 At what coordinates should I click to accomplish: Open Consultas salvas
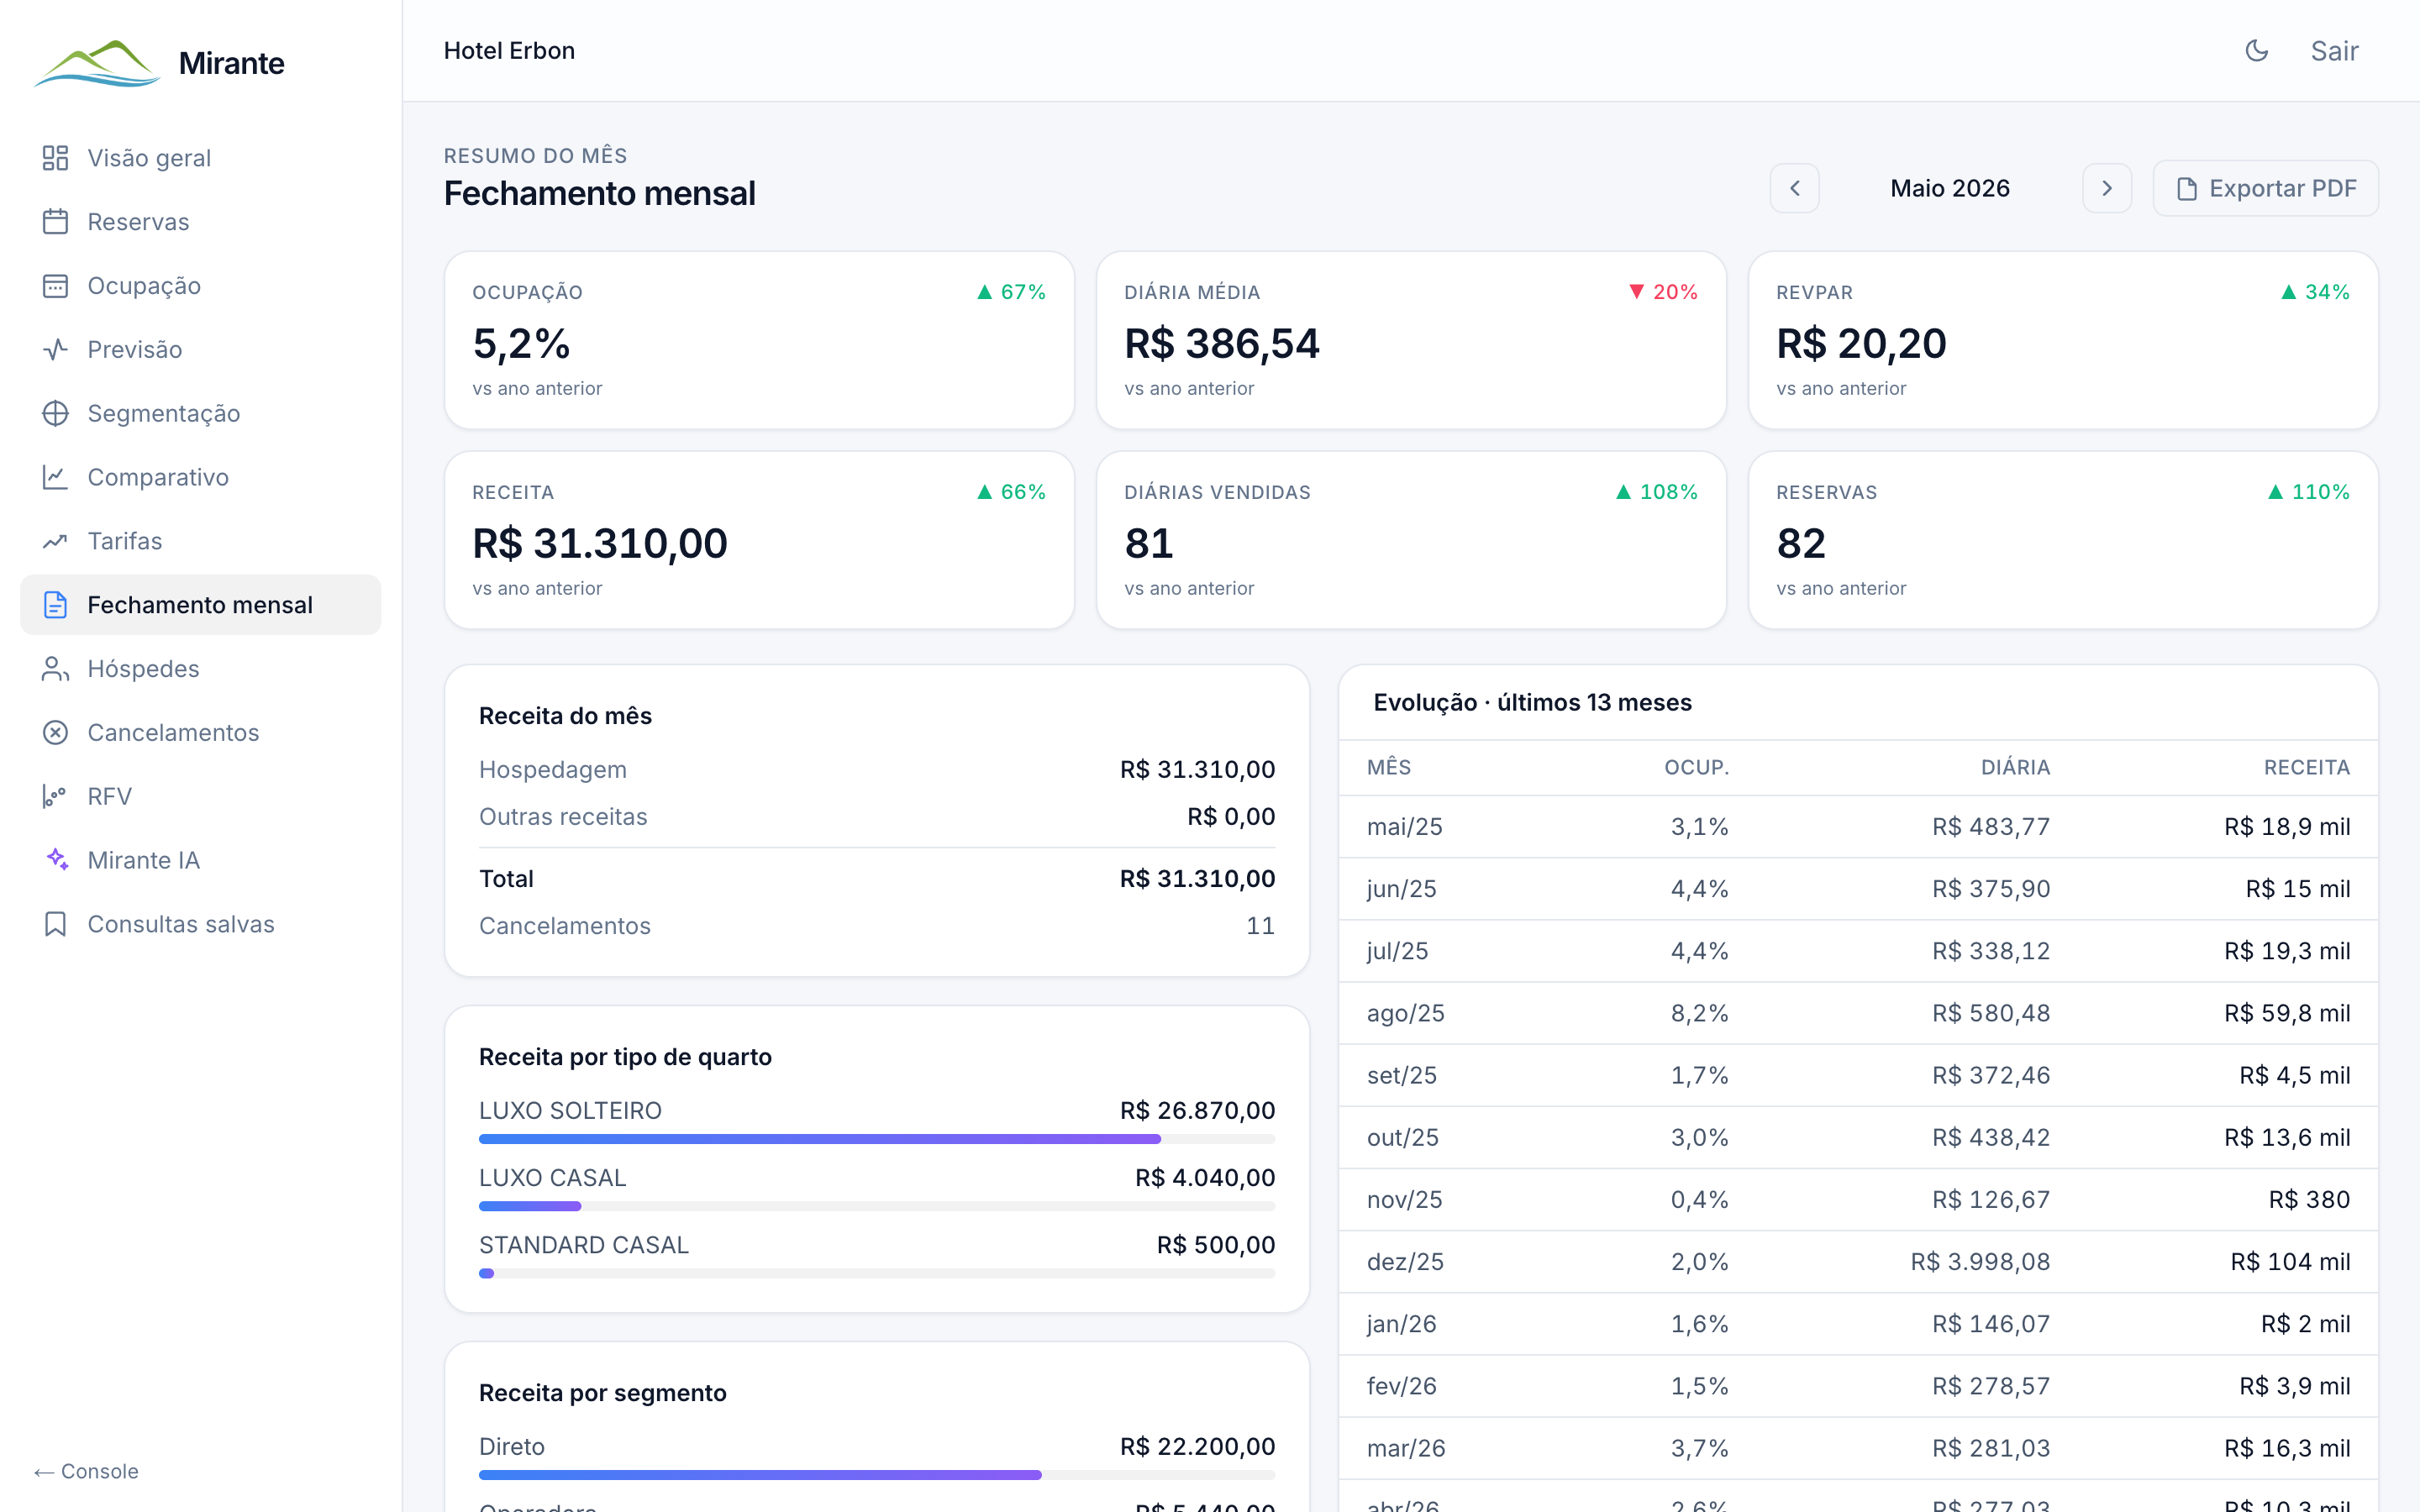[x=200, y=924]
